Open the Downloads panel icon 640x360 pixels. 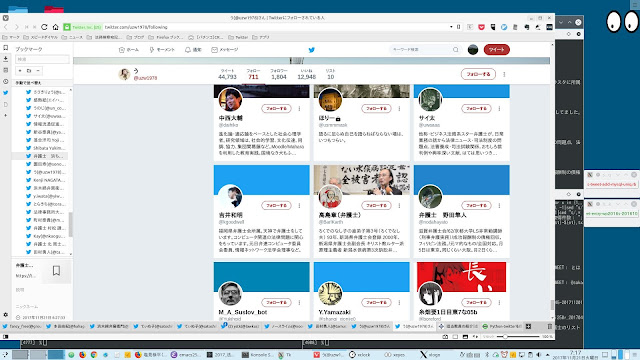5,59
